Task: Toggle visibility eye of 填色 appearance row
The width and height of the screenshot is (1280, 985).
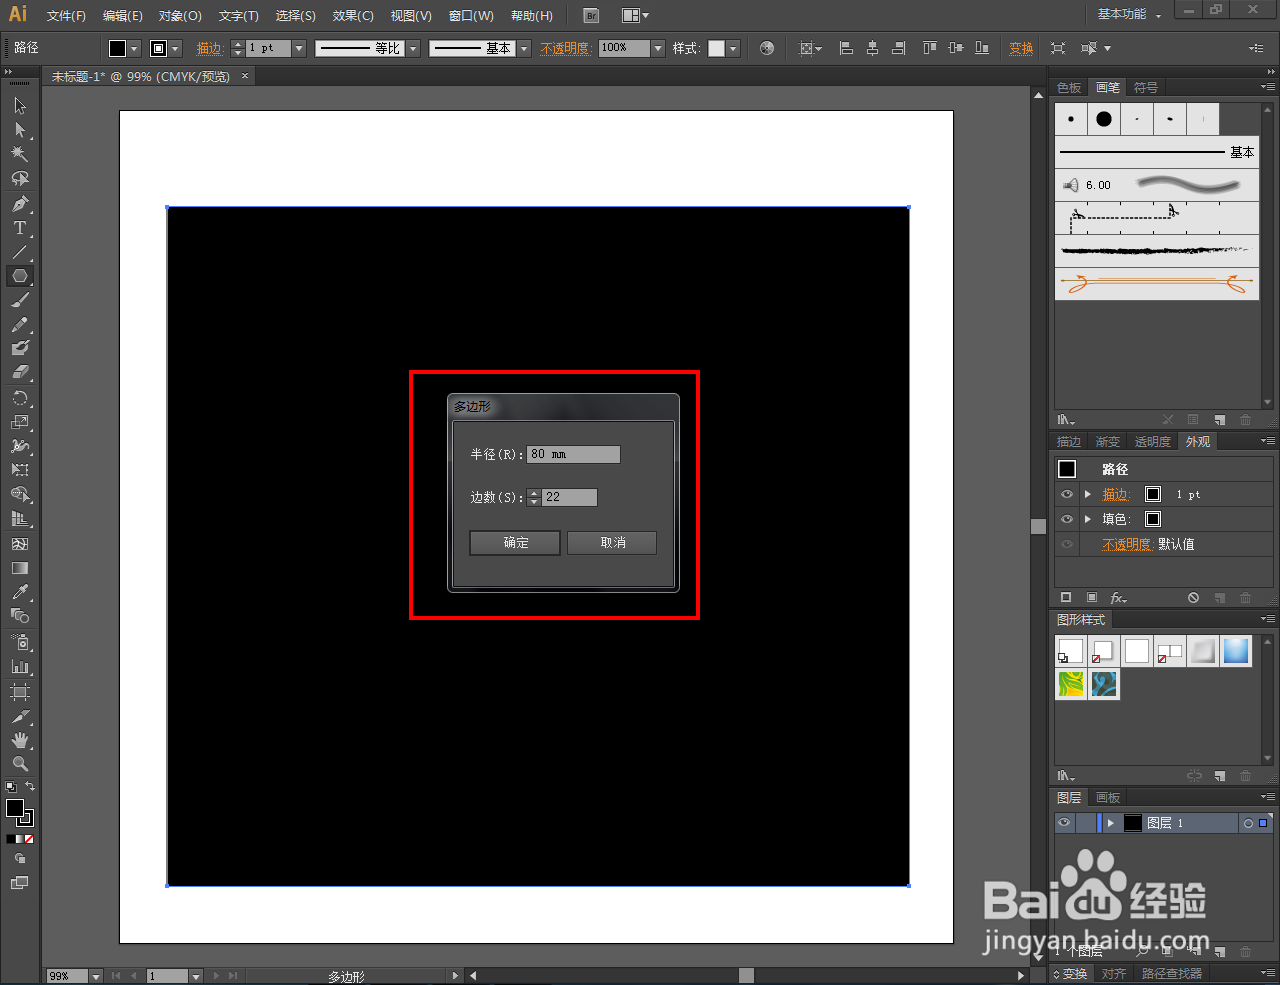Action: (1067, 519)
